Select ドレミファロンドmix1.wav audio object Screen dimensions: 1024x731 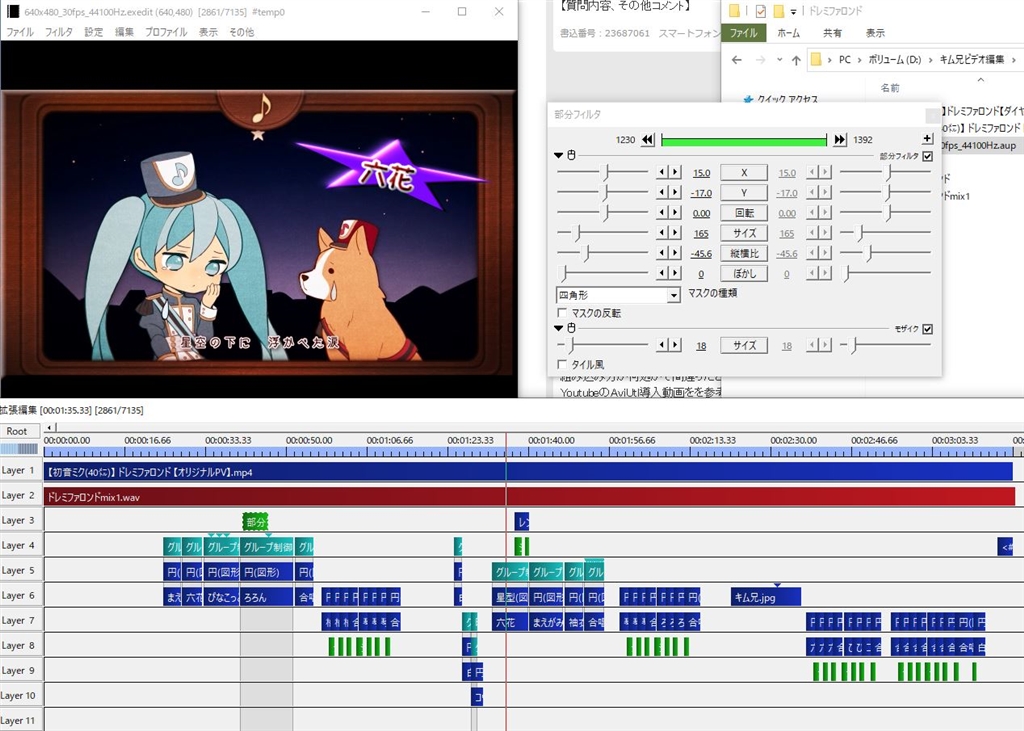529,497
